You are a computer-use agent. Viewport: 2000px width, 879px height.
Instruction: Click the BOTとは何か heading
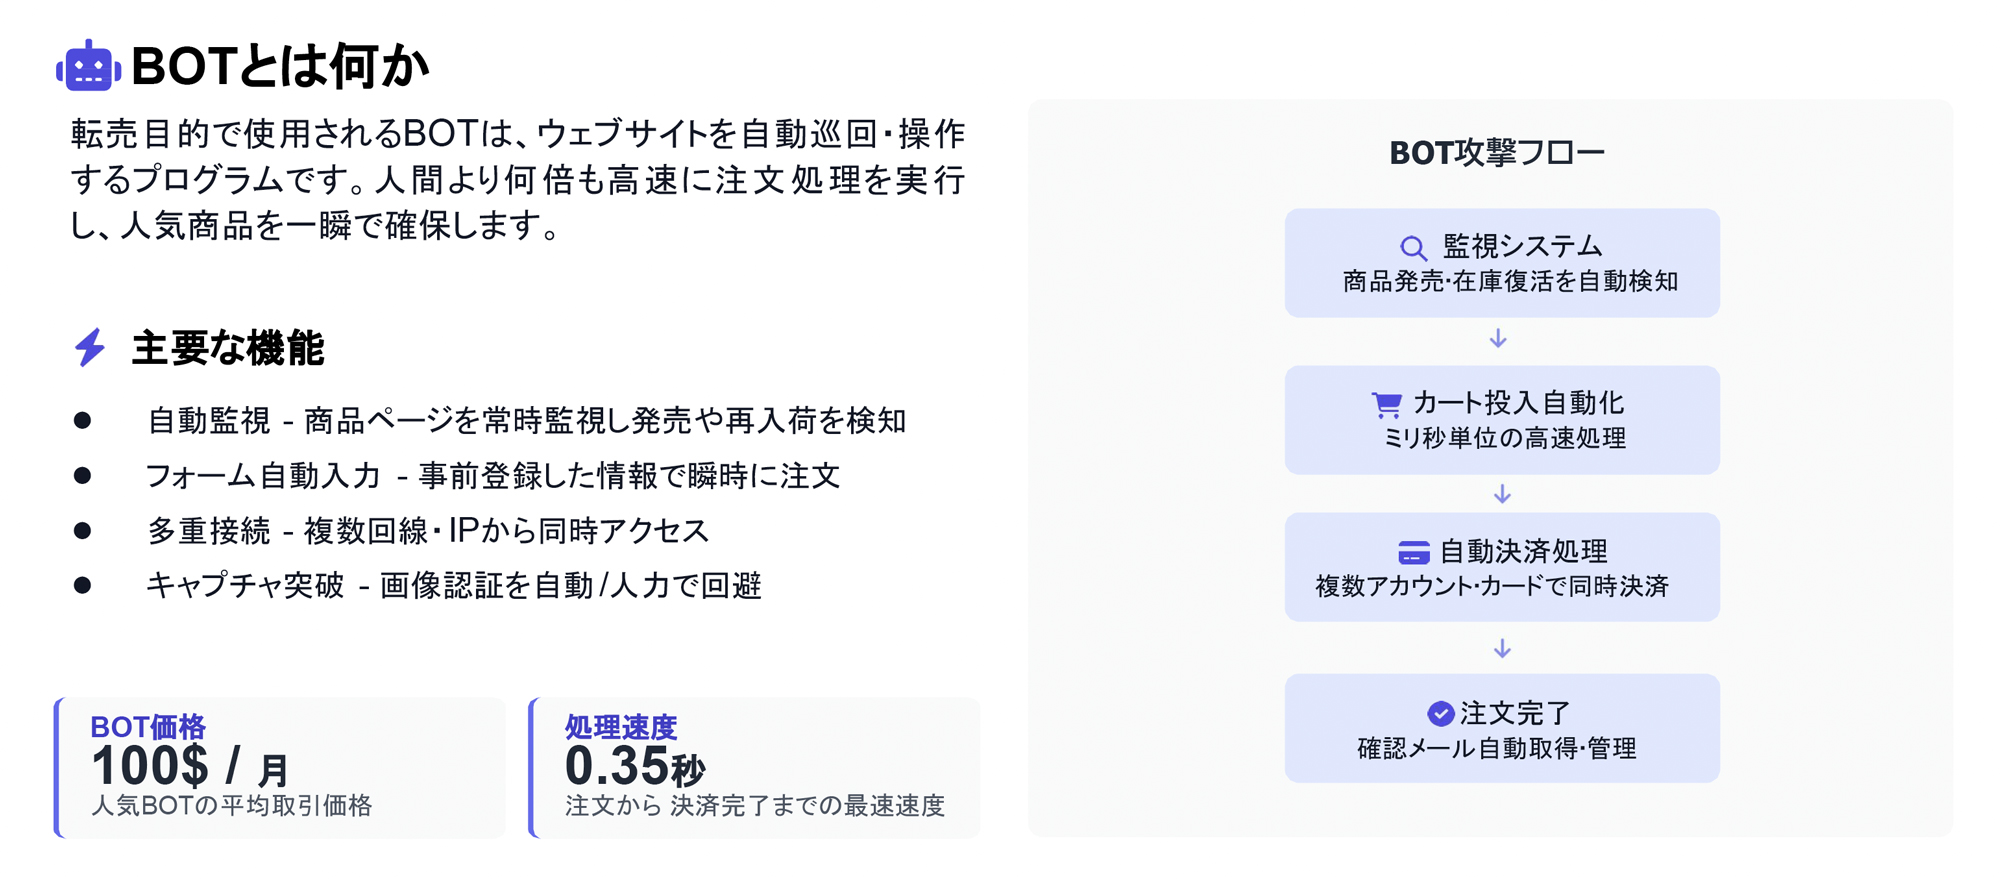(x=280, y=67)
